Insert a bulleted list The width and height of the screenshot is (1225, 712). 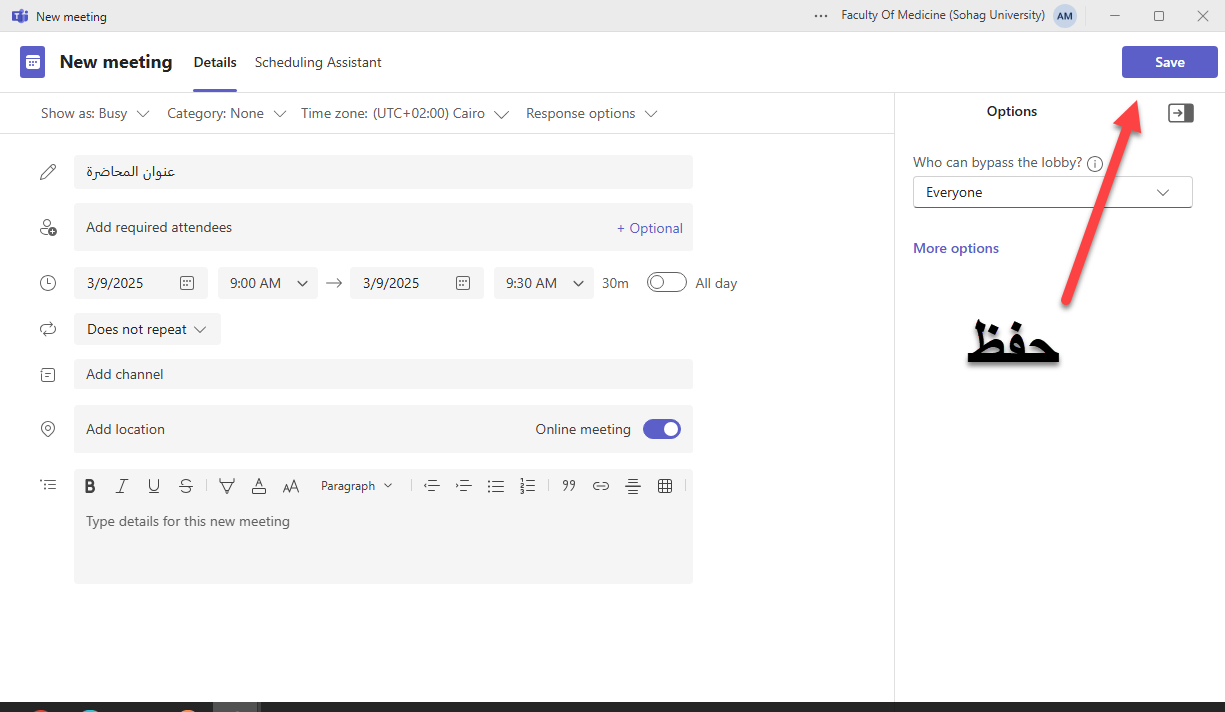pyautogui.click(x=495, y=486)
